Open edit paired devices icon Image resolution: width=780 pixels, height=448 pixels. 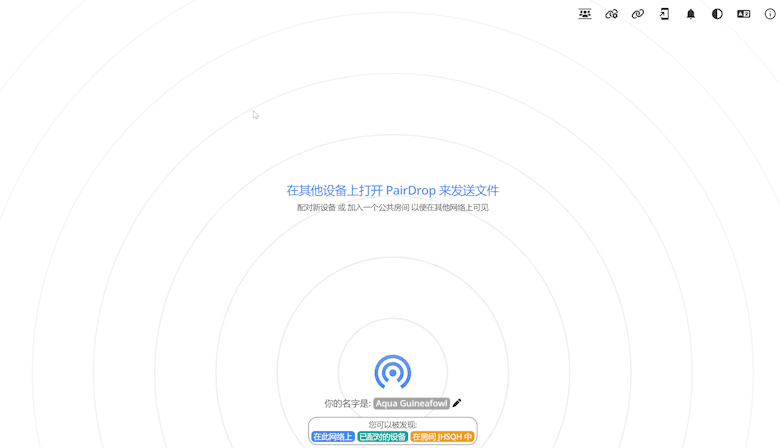click(611, 14)
